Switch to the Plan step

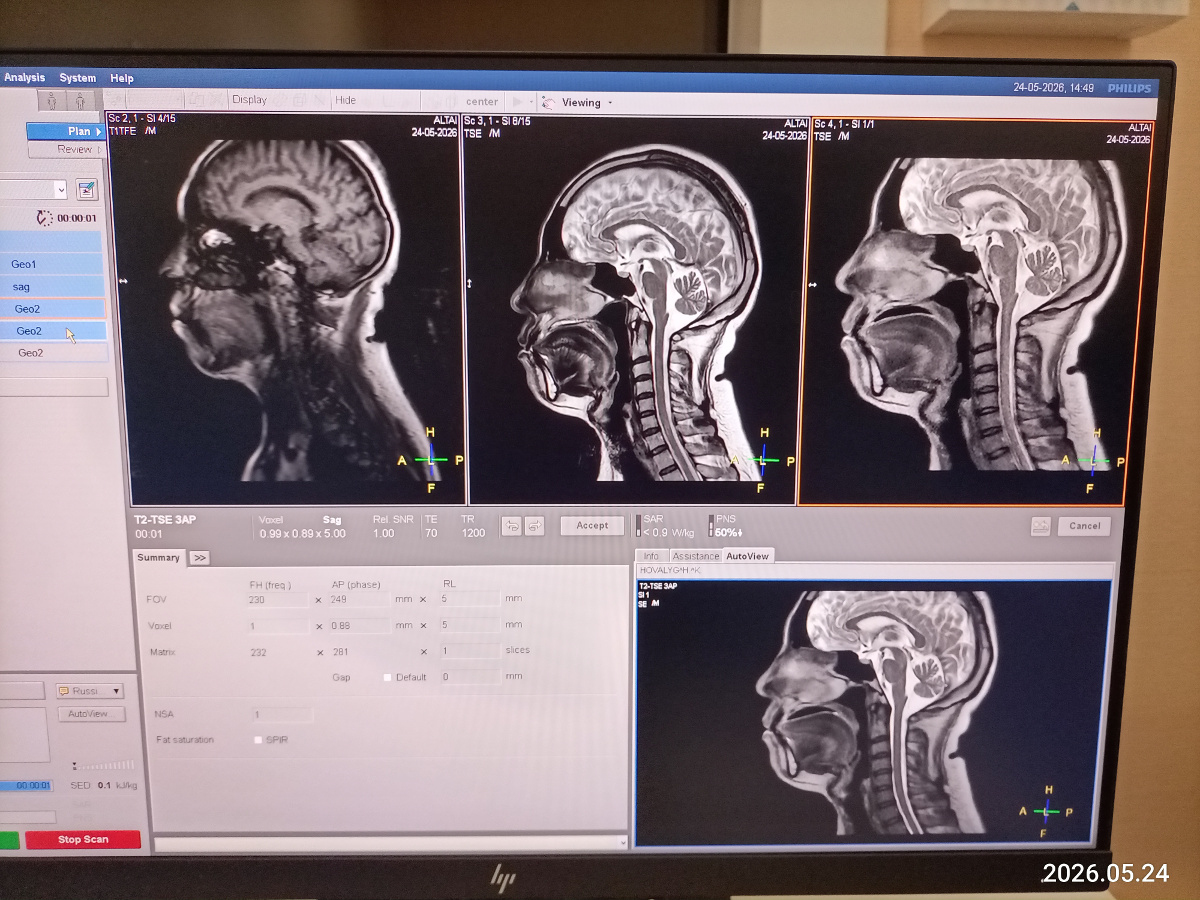pos(65,131)
